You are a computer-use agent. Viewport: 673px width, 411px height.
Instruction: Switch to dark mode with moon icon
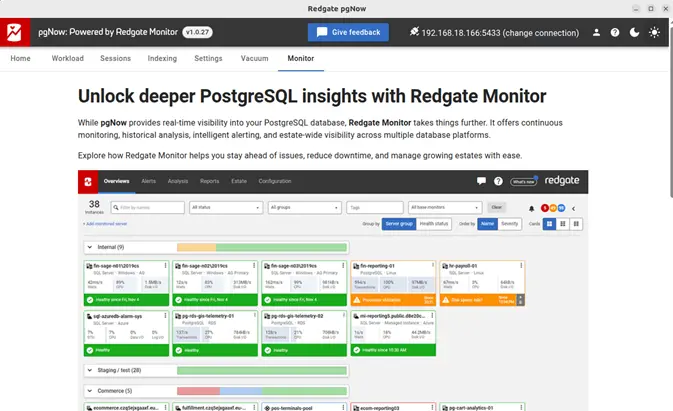click(x=635, y=32)
